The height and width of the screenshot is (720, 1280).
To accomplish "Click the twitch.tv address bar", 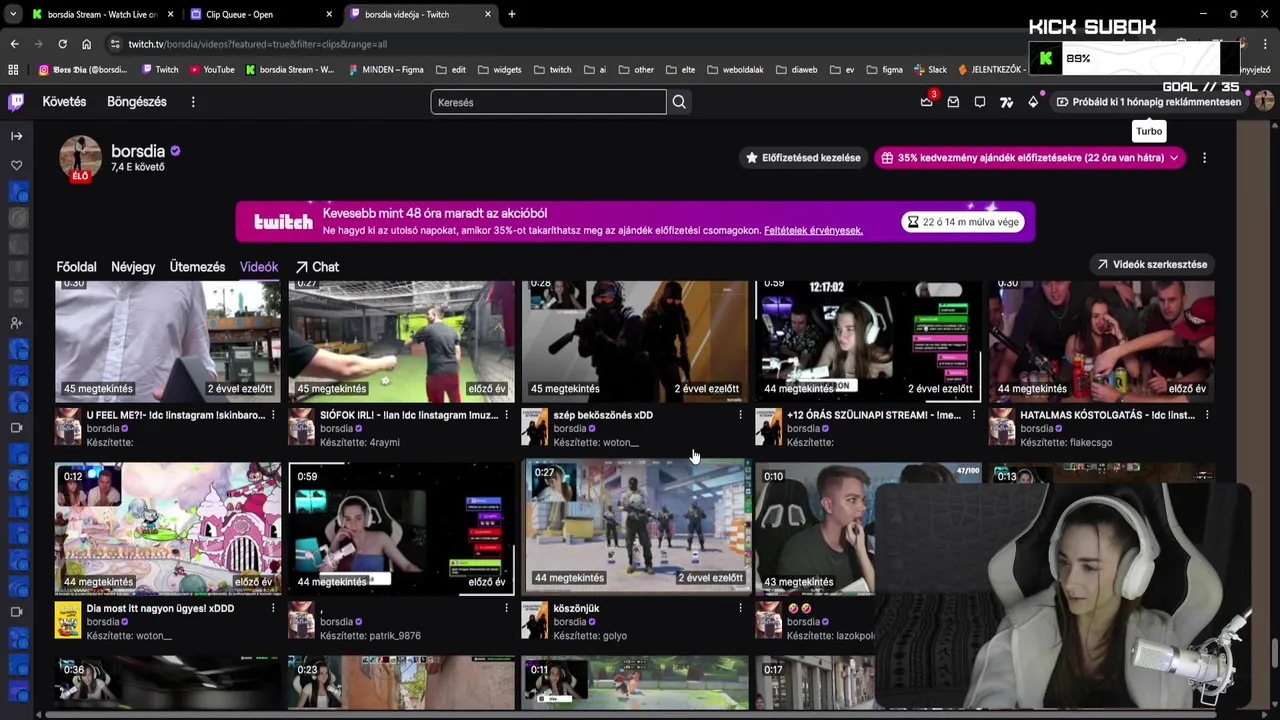I will click(560, 44).
